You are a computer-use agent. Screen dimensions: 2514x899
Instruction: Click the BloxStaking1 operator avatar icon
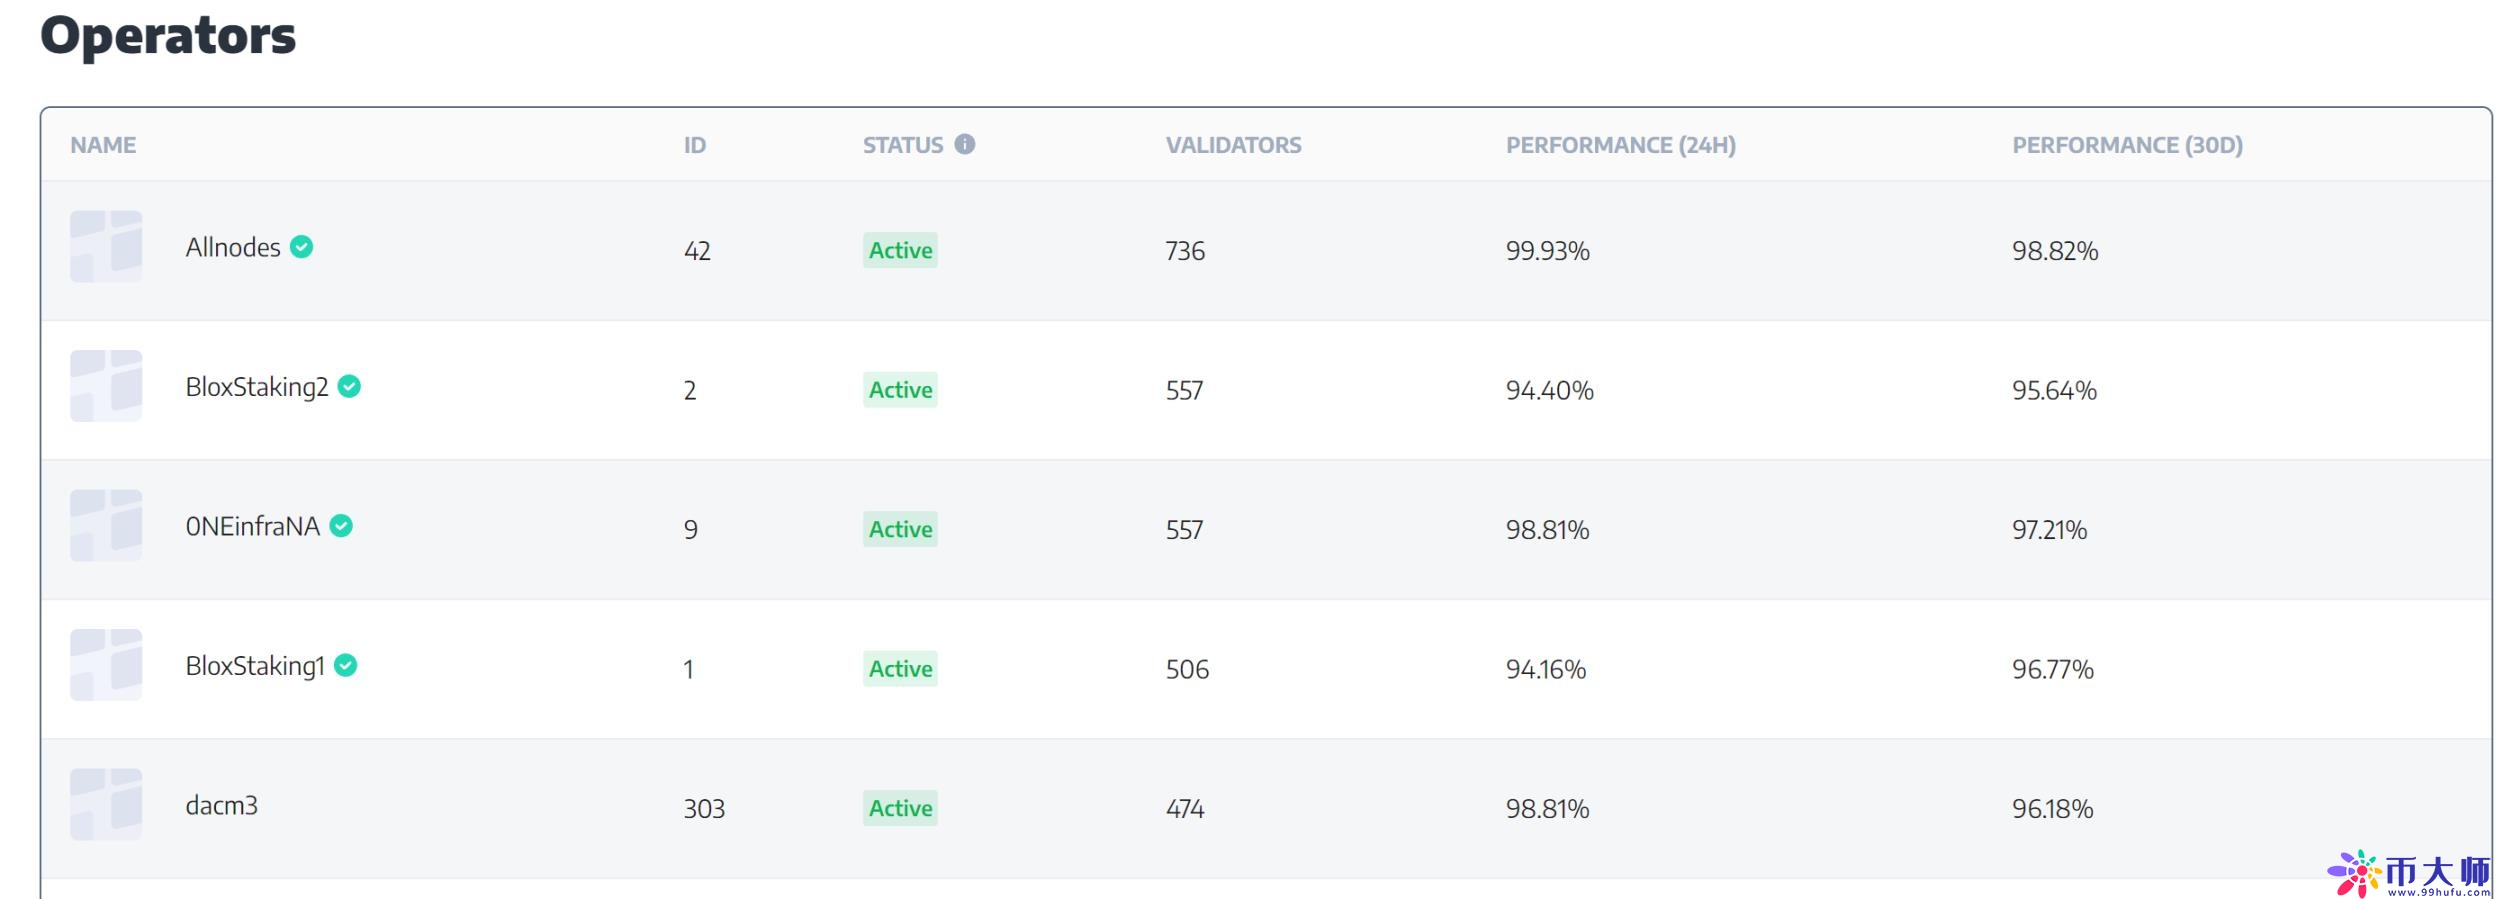tap(106, 665)
